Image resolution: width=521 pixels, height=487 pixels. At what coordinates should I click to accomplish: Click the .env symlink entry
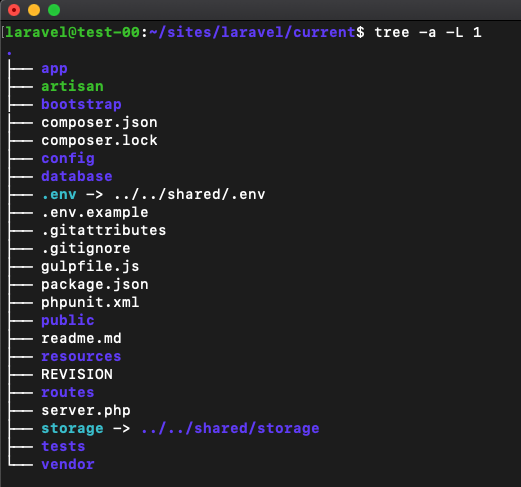click(59, 195)
